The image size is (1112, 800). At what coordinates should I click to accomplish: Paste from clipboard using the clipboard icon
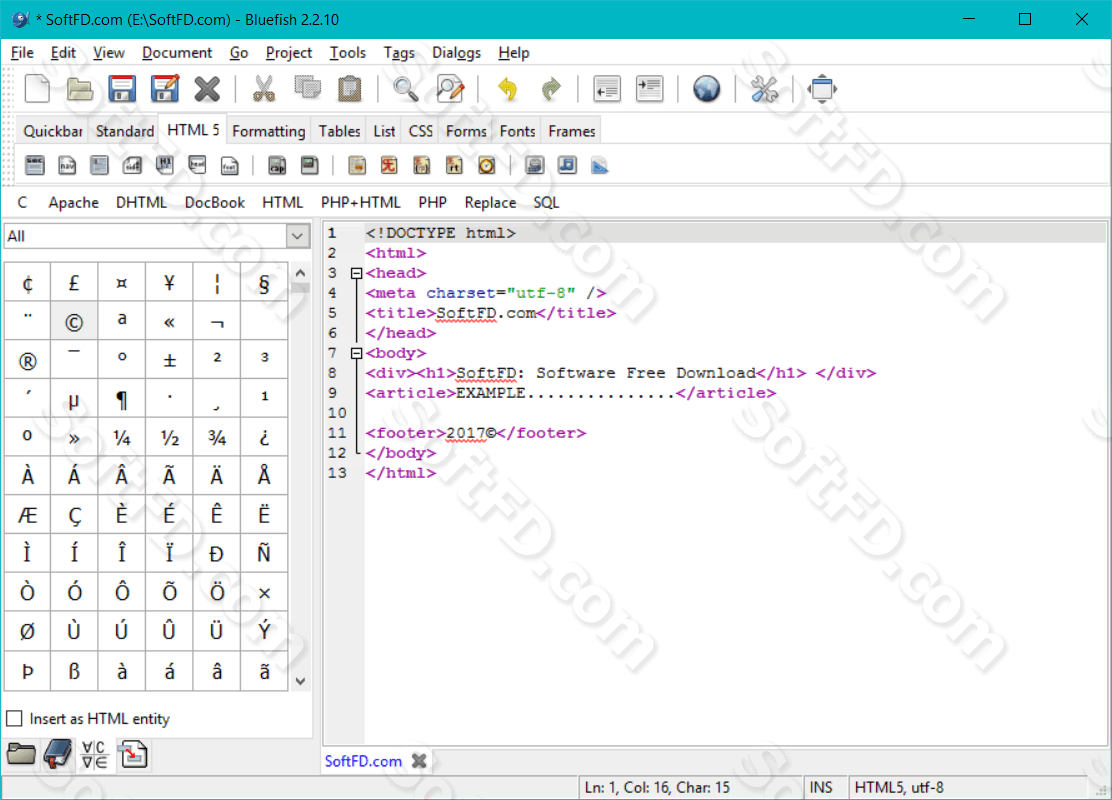click(x=349, y=89)
